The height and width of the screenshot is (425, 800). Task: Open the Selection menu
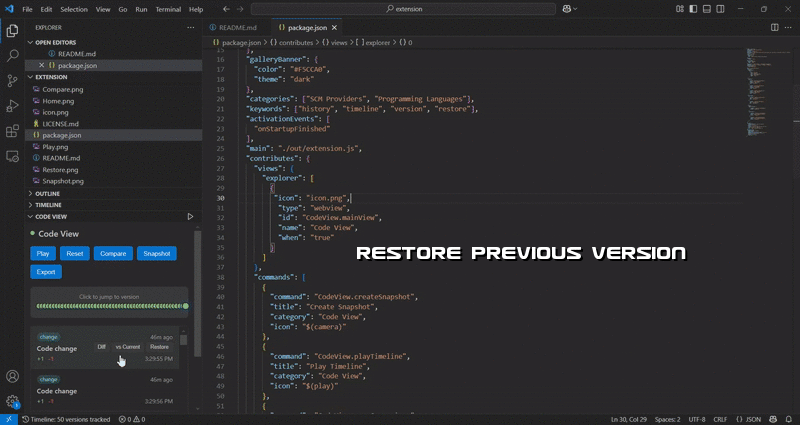coord(74,9)
